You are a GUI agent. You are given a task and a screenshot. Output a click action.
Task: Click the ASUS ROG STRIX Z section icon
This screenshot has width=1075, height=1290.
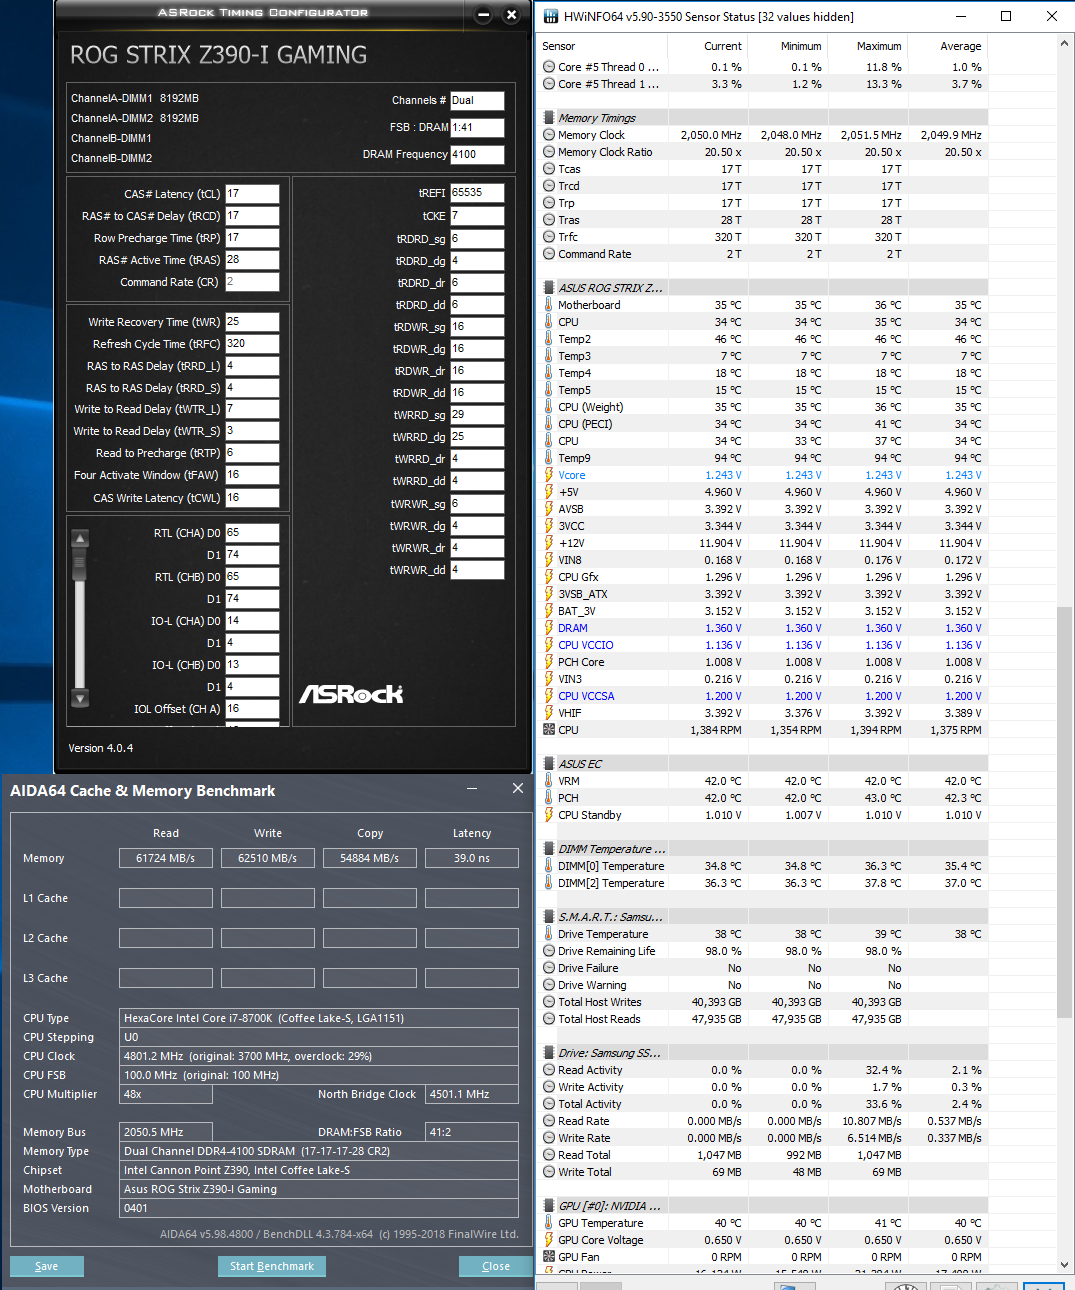(x=549, y=288)
